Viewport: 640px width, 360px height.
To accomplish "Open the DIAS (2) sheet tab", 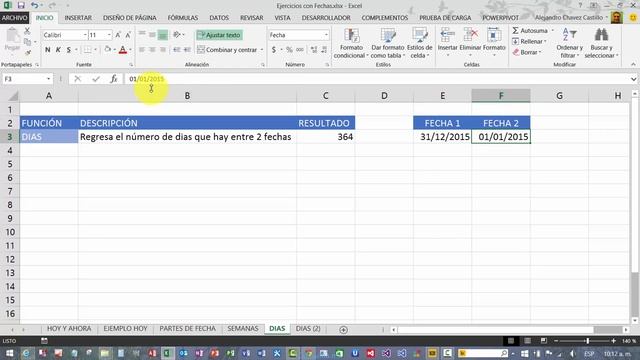I will 308,329.
